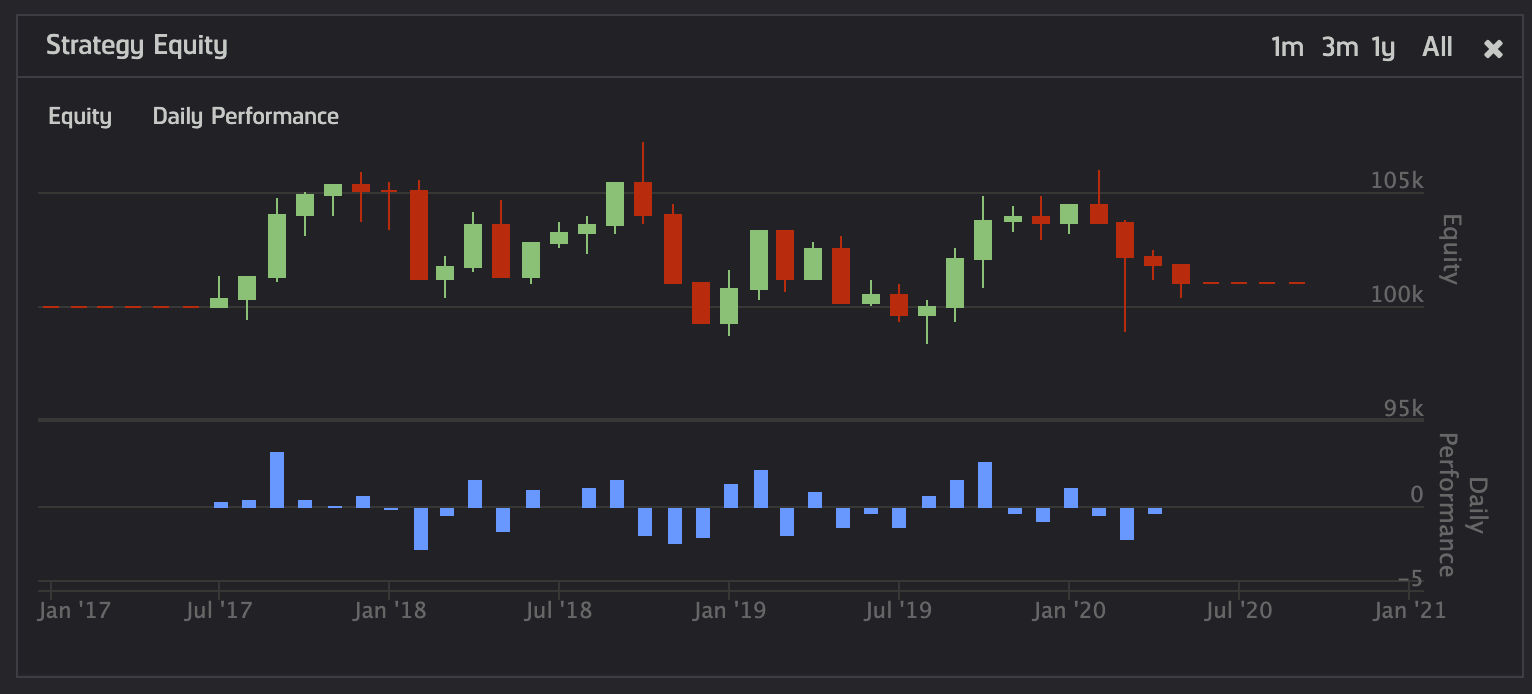Set chart range to 3m
This screenshot has width=1532, height=694.
click(x=1339, y=47)
